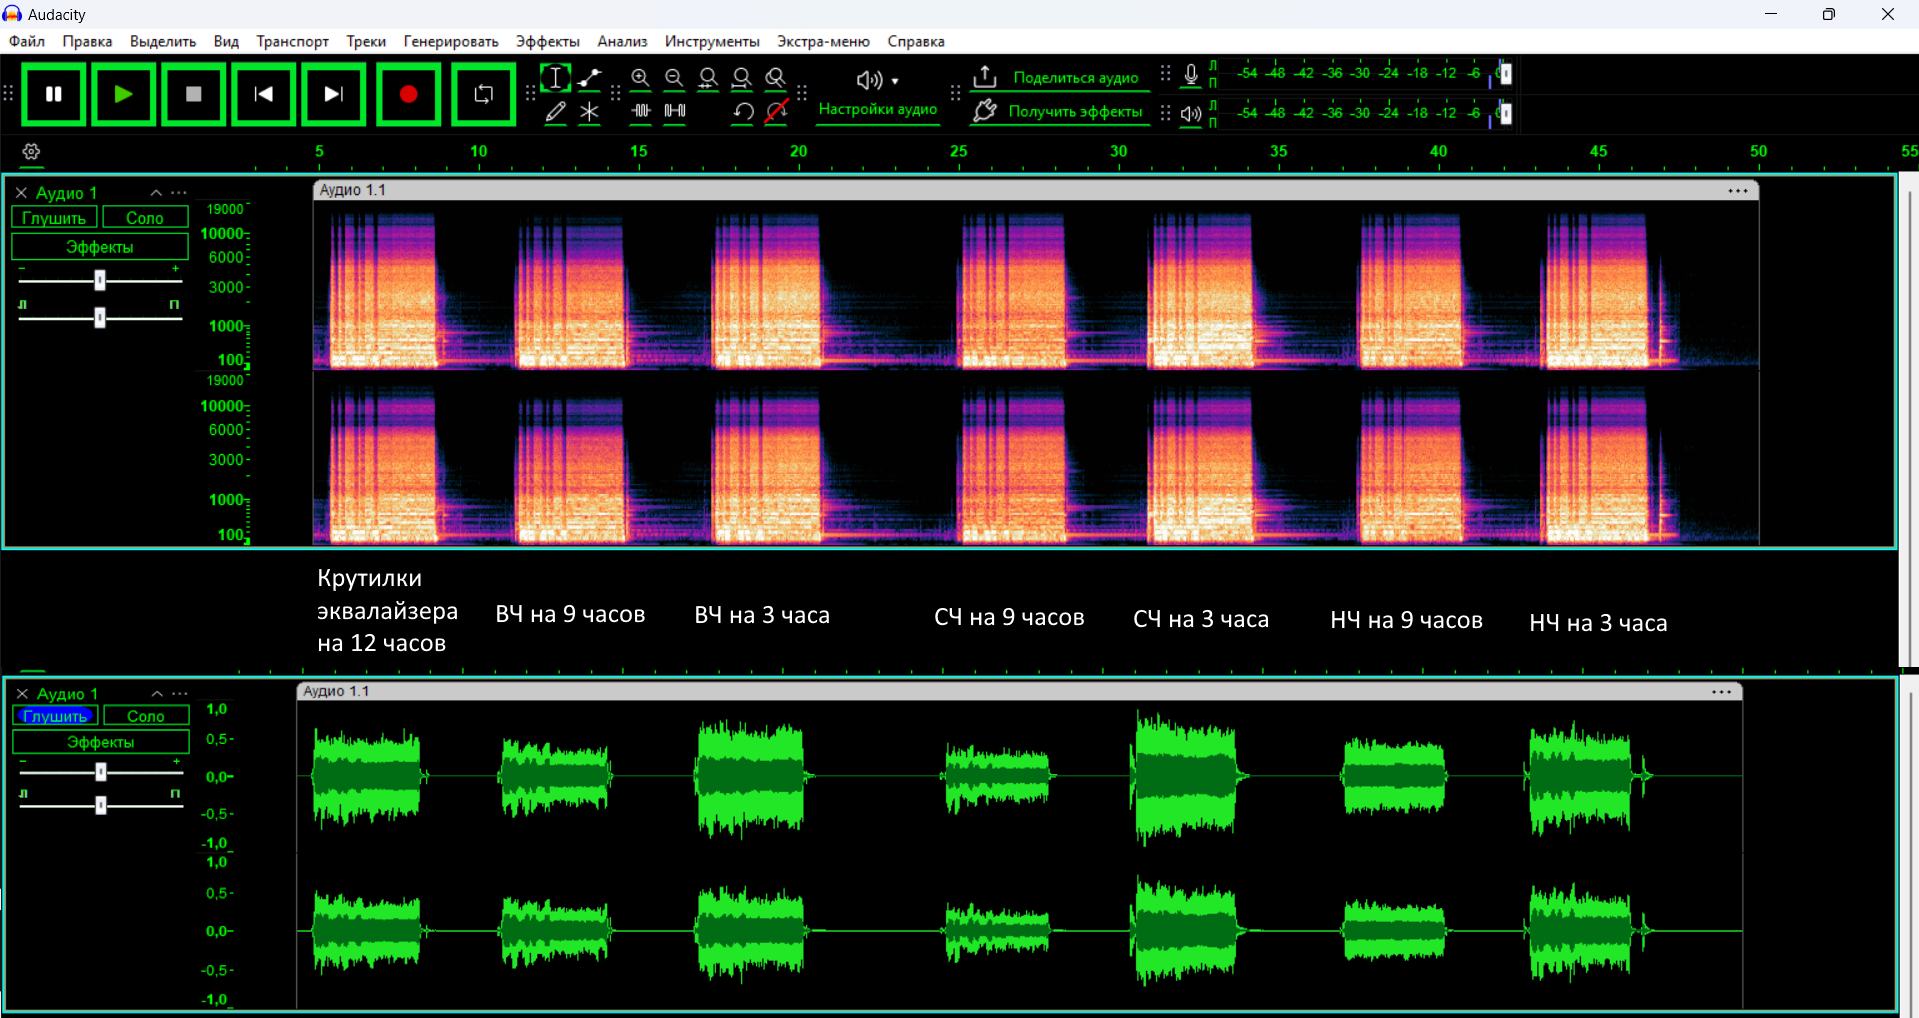Select the Envelope tool
Screen dimensions: 1919x1018
pyautogui.click(x=590, y=78)
